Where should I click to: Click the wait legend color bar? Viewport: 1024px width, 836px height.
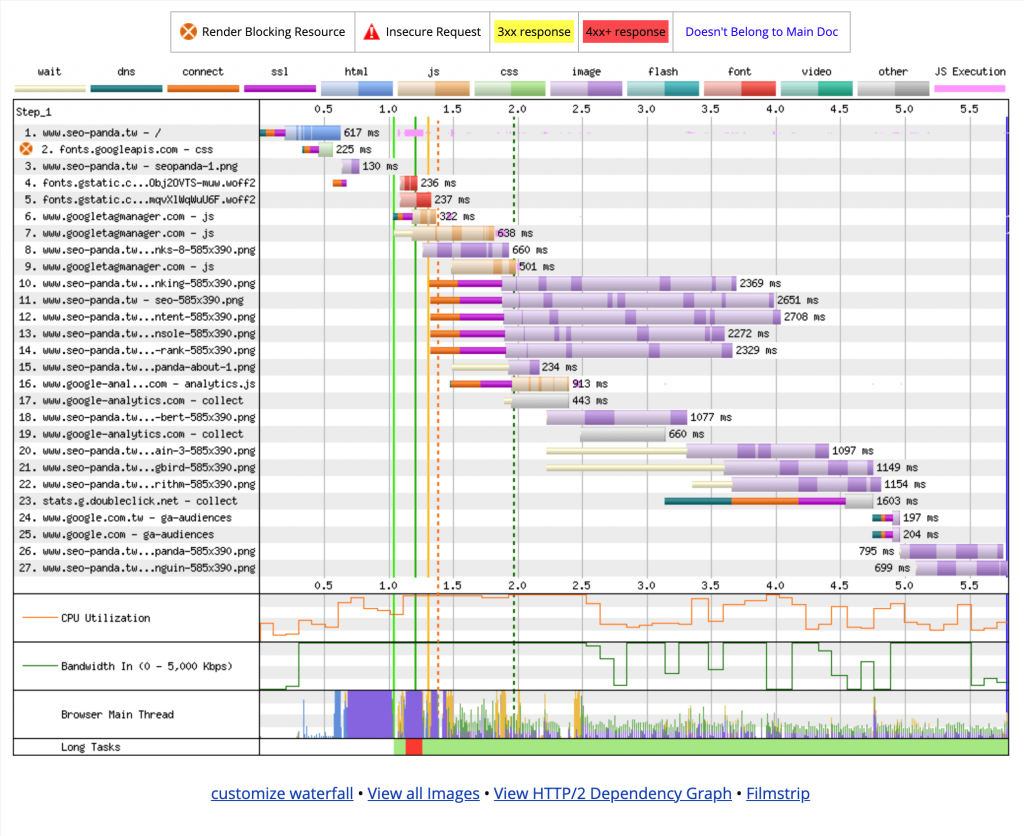pos(50,88)
